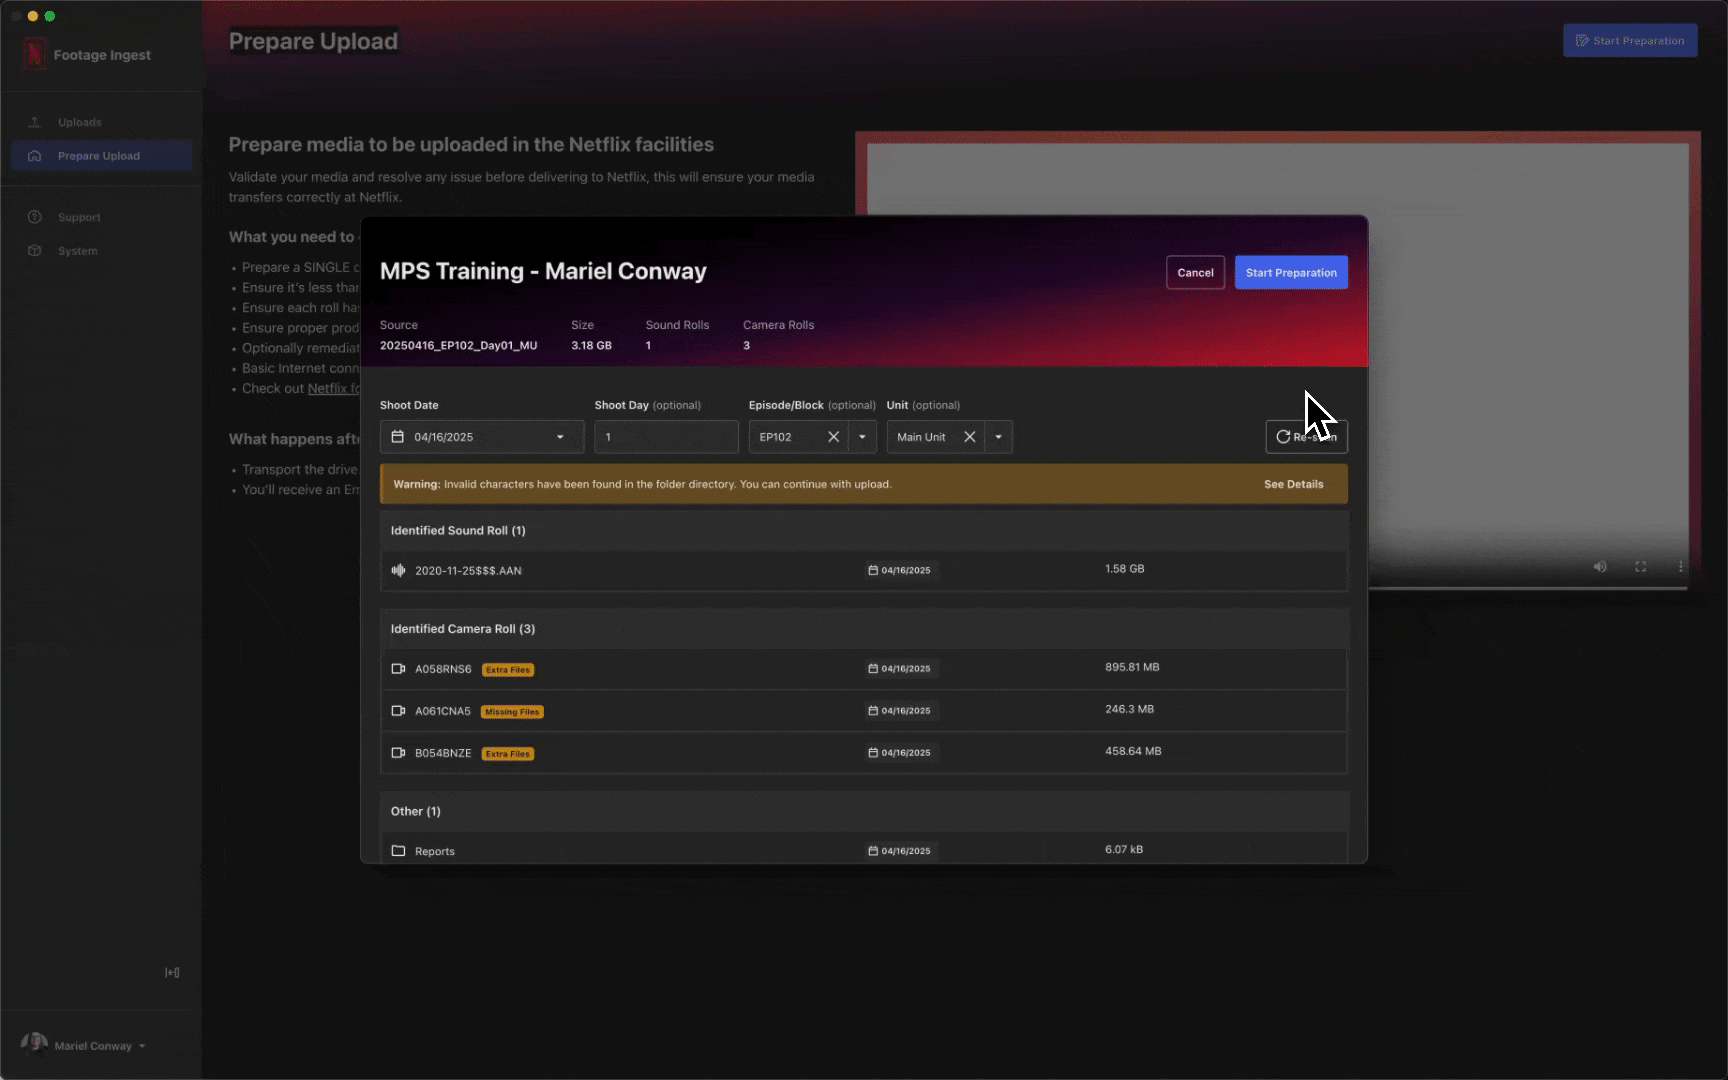Screen dimensions: 1728x1080
Task: Collapse the sidebar with the collapse icon
Action: click(172, 972)
